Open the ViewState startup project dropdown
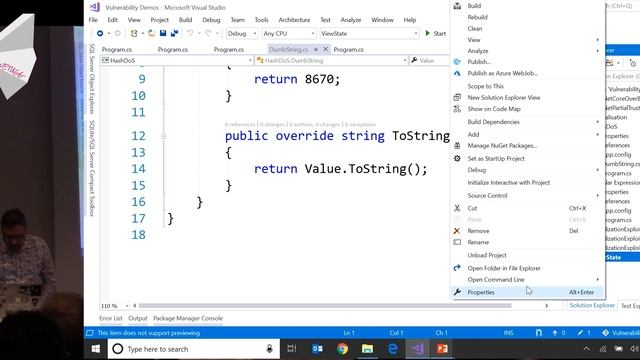This screenshot has width=640, height=360. (369, 33)
